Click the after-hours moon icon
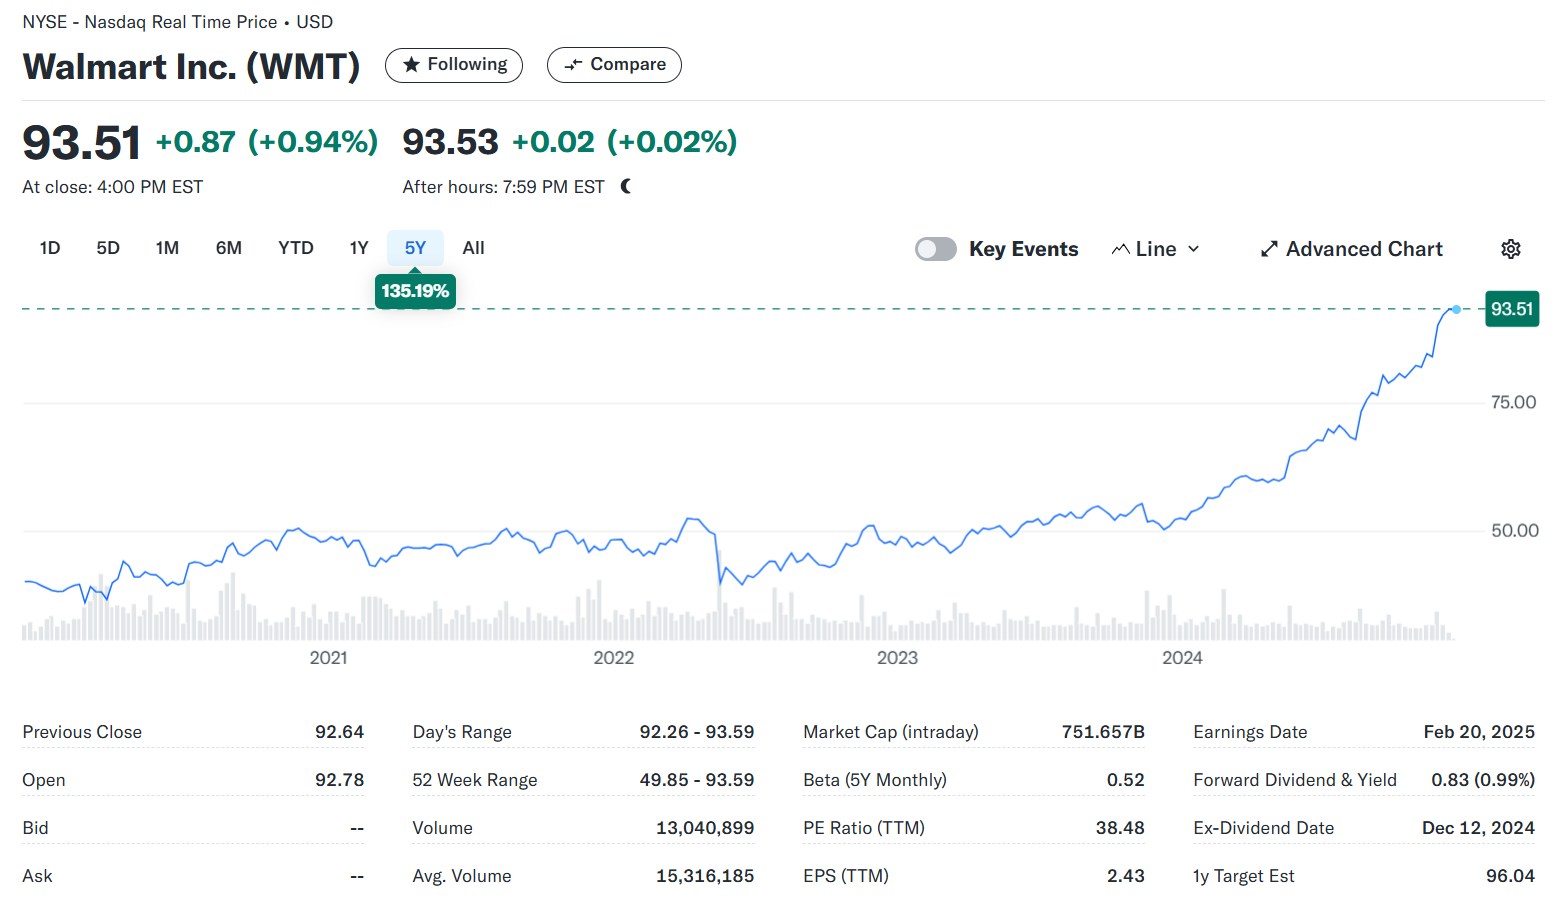1557x899 pixels. (626, 187)
